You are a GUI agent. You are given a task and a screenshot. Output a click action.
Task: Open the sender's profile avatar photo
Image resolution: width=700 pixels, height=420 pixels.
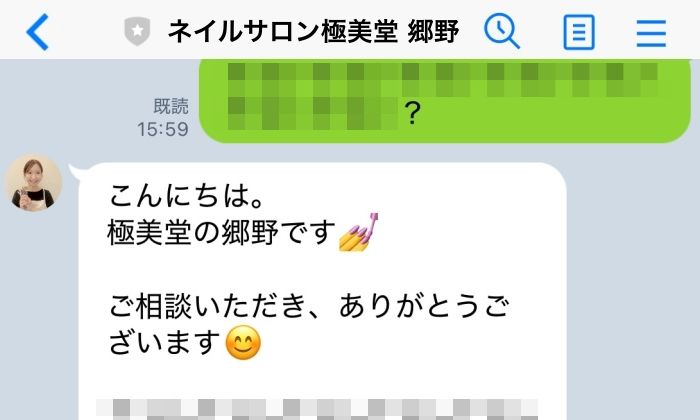coord(33,183)
